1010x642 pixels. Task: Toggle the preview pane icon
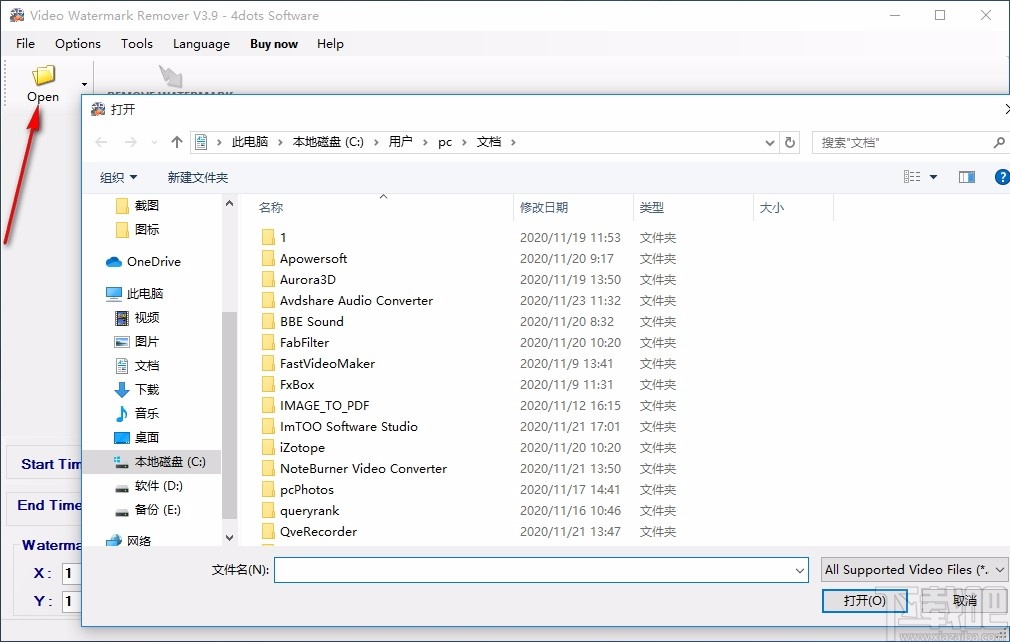pos(966,176)
